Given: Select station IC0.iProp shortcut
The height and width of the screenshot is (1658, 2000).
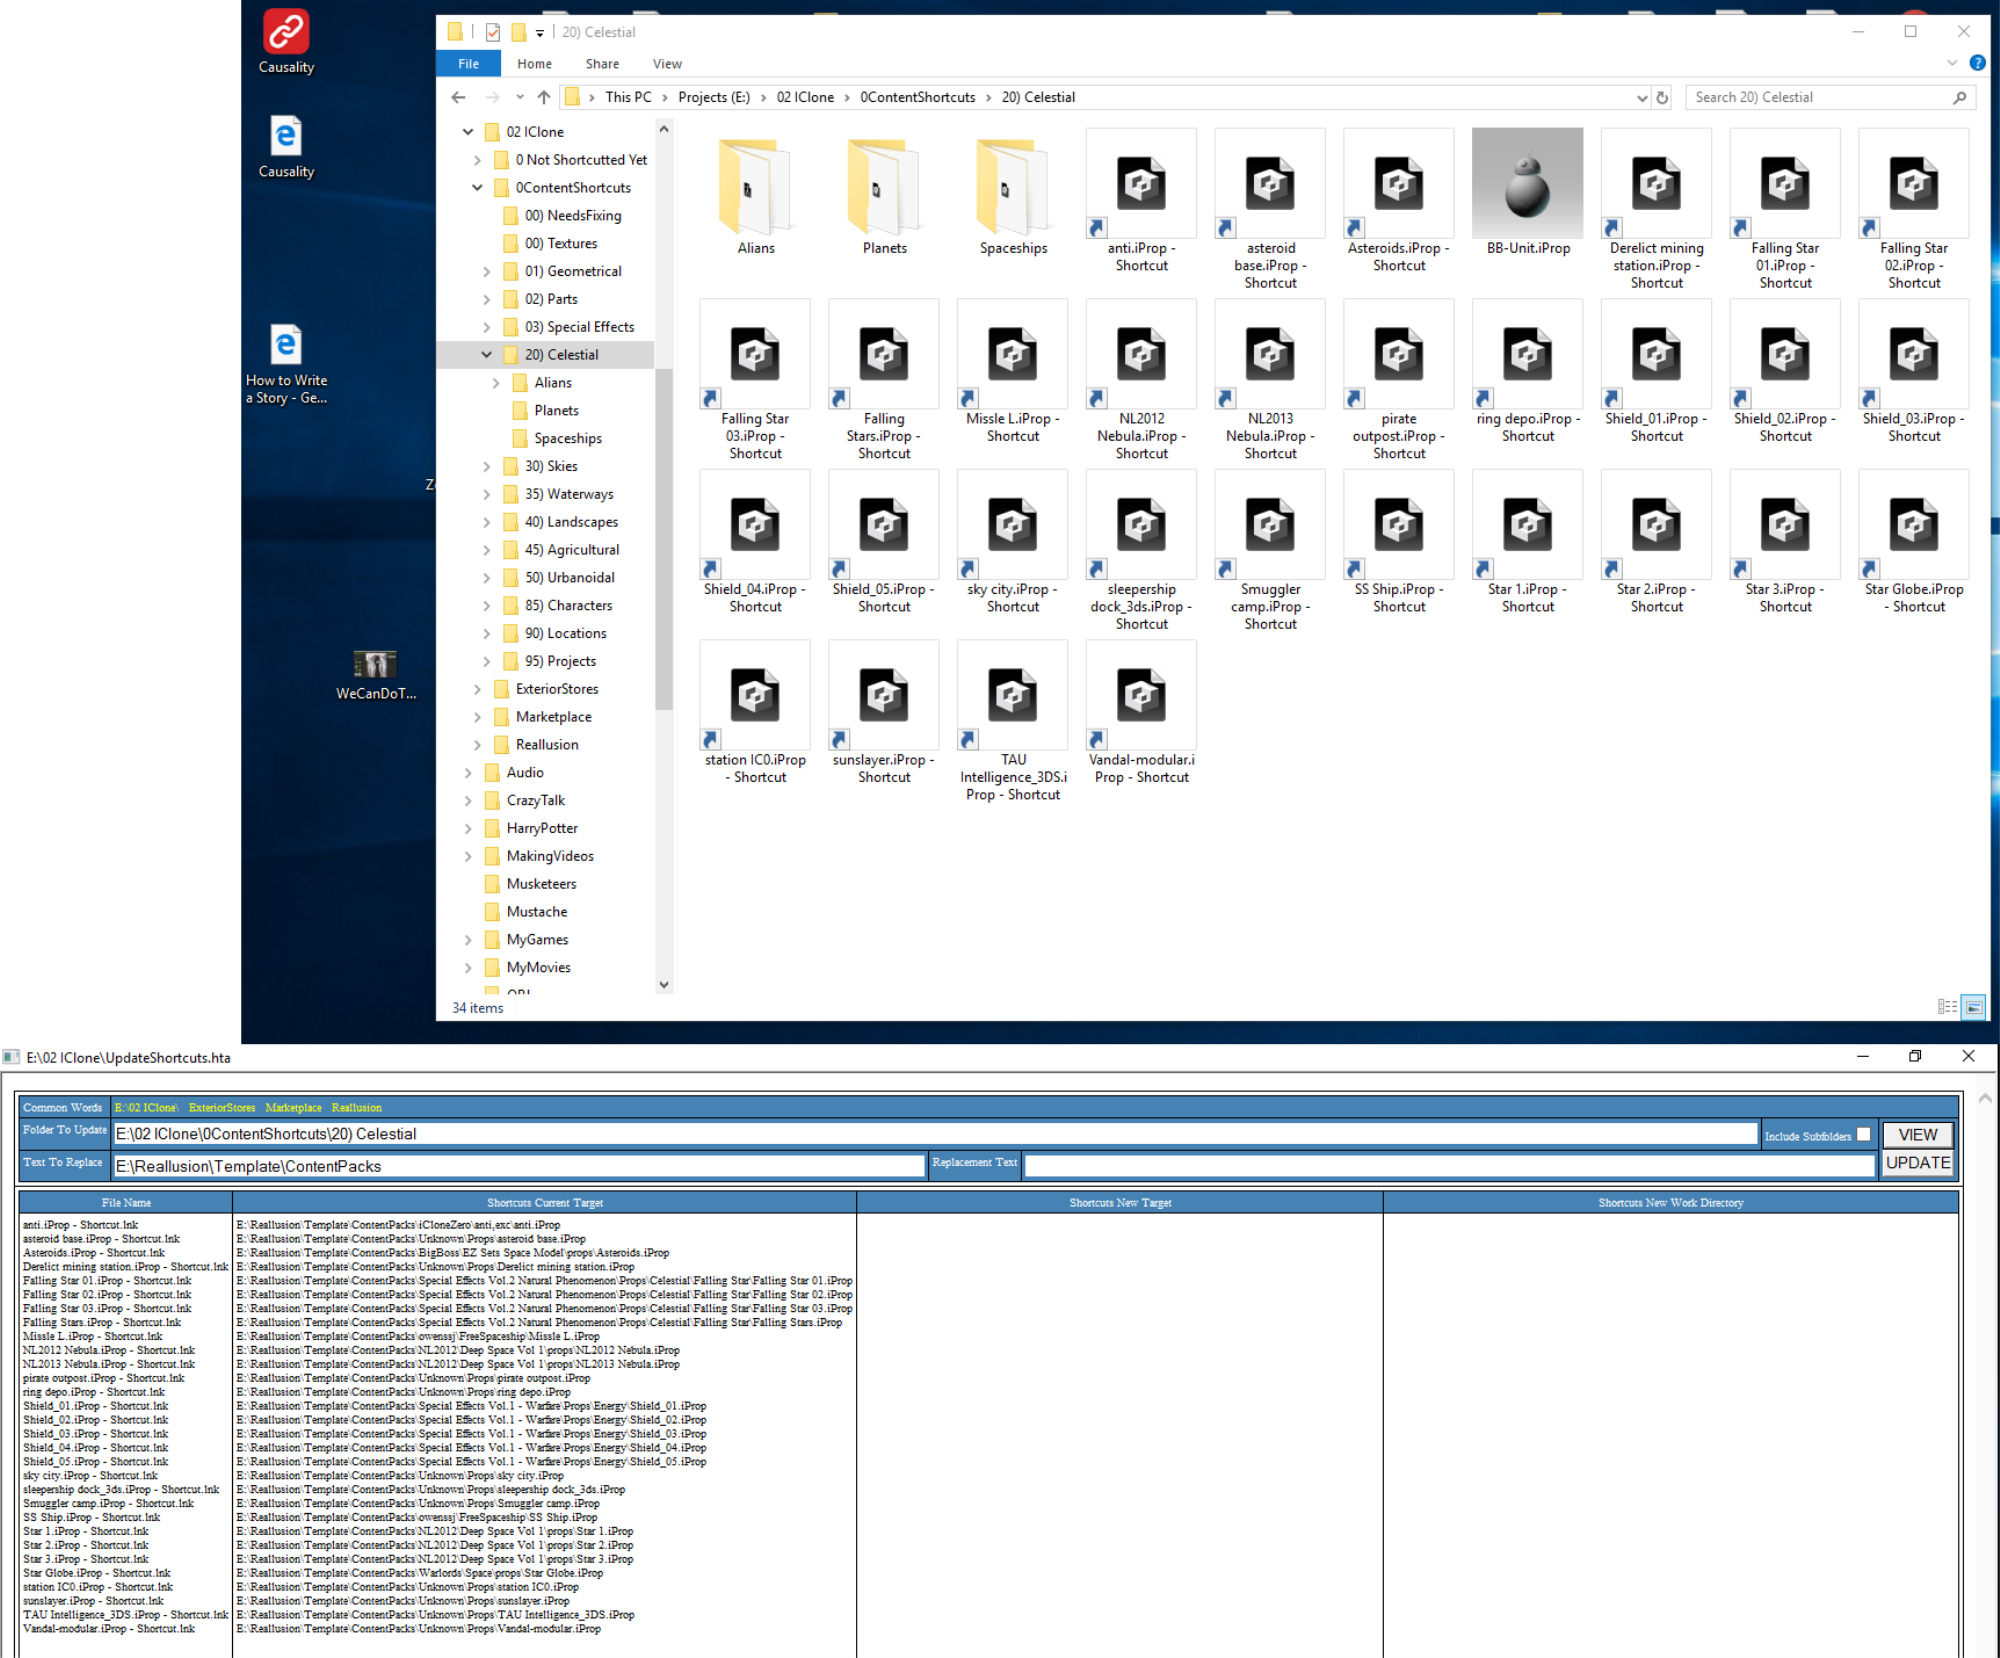Looking at the screenshot, I should click(755, 714).
